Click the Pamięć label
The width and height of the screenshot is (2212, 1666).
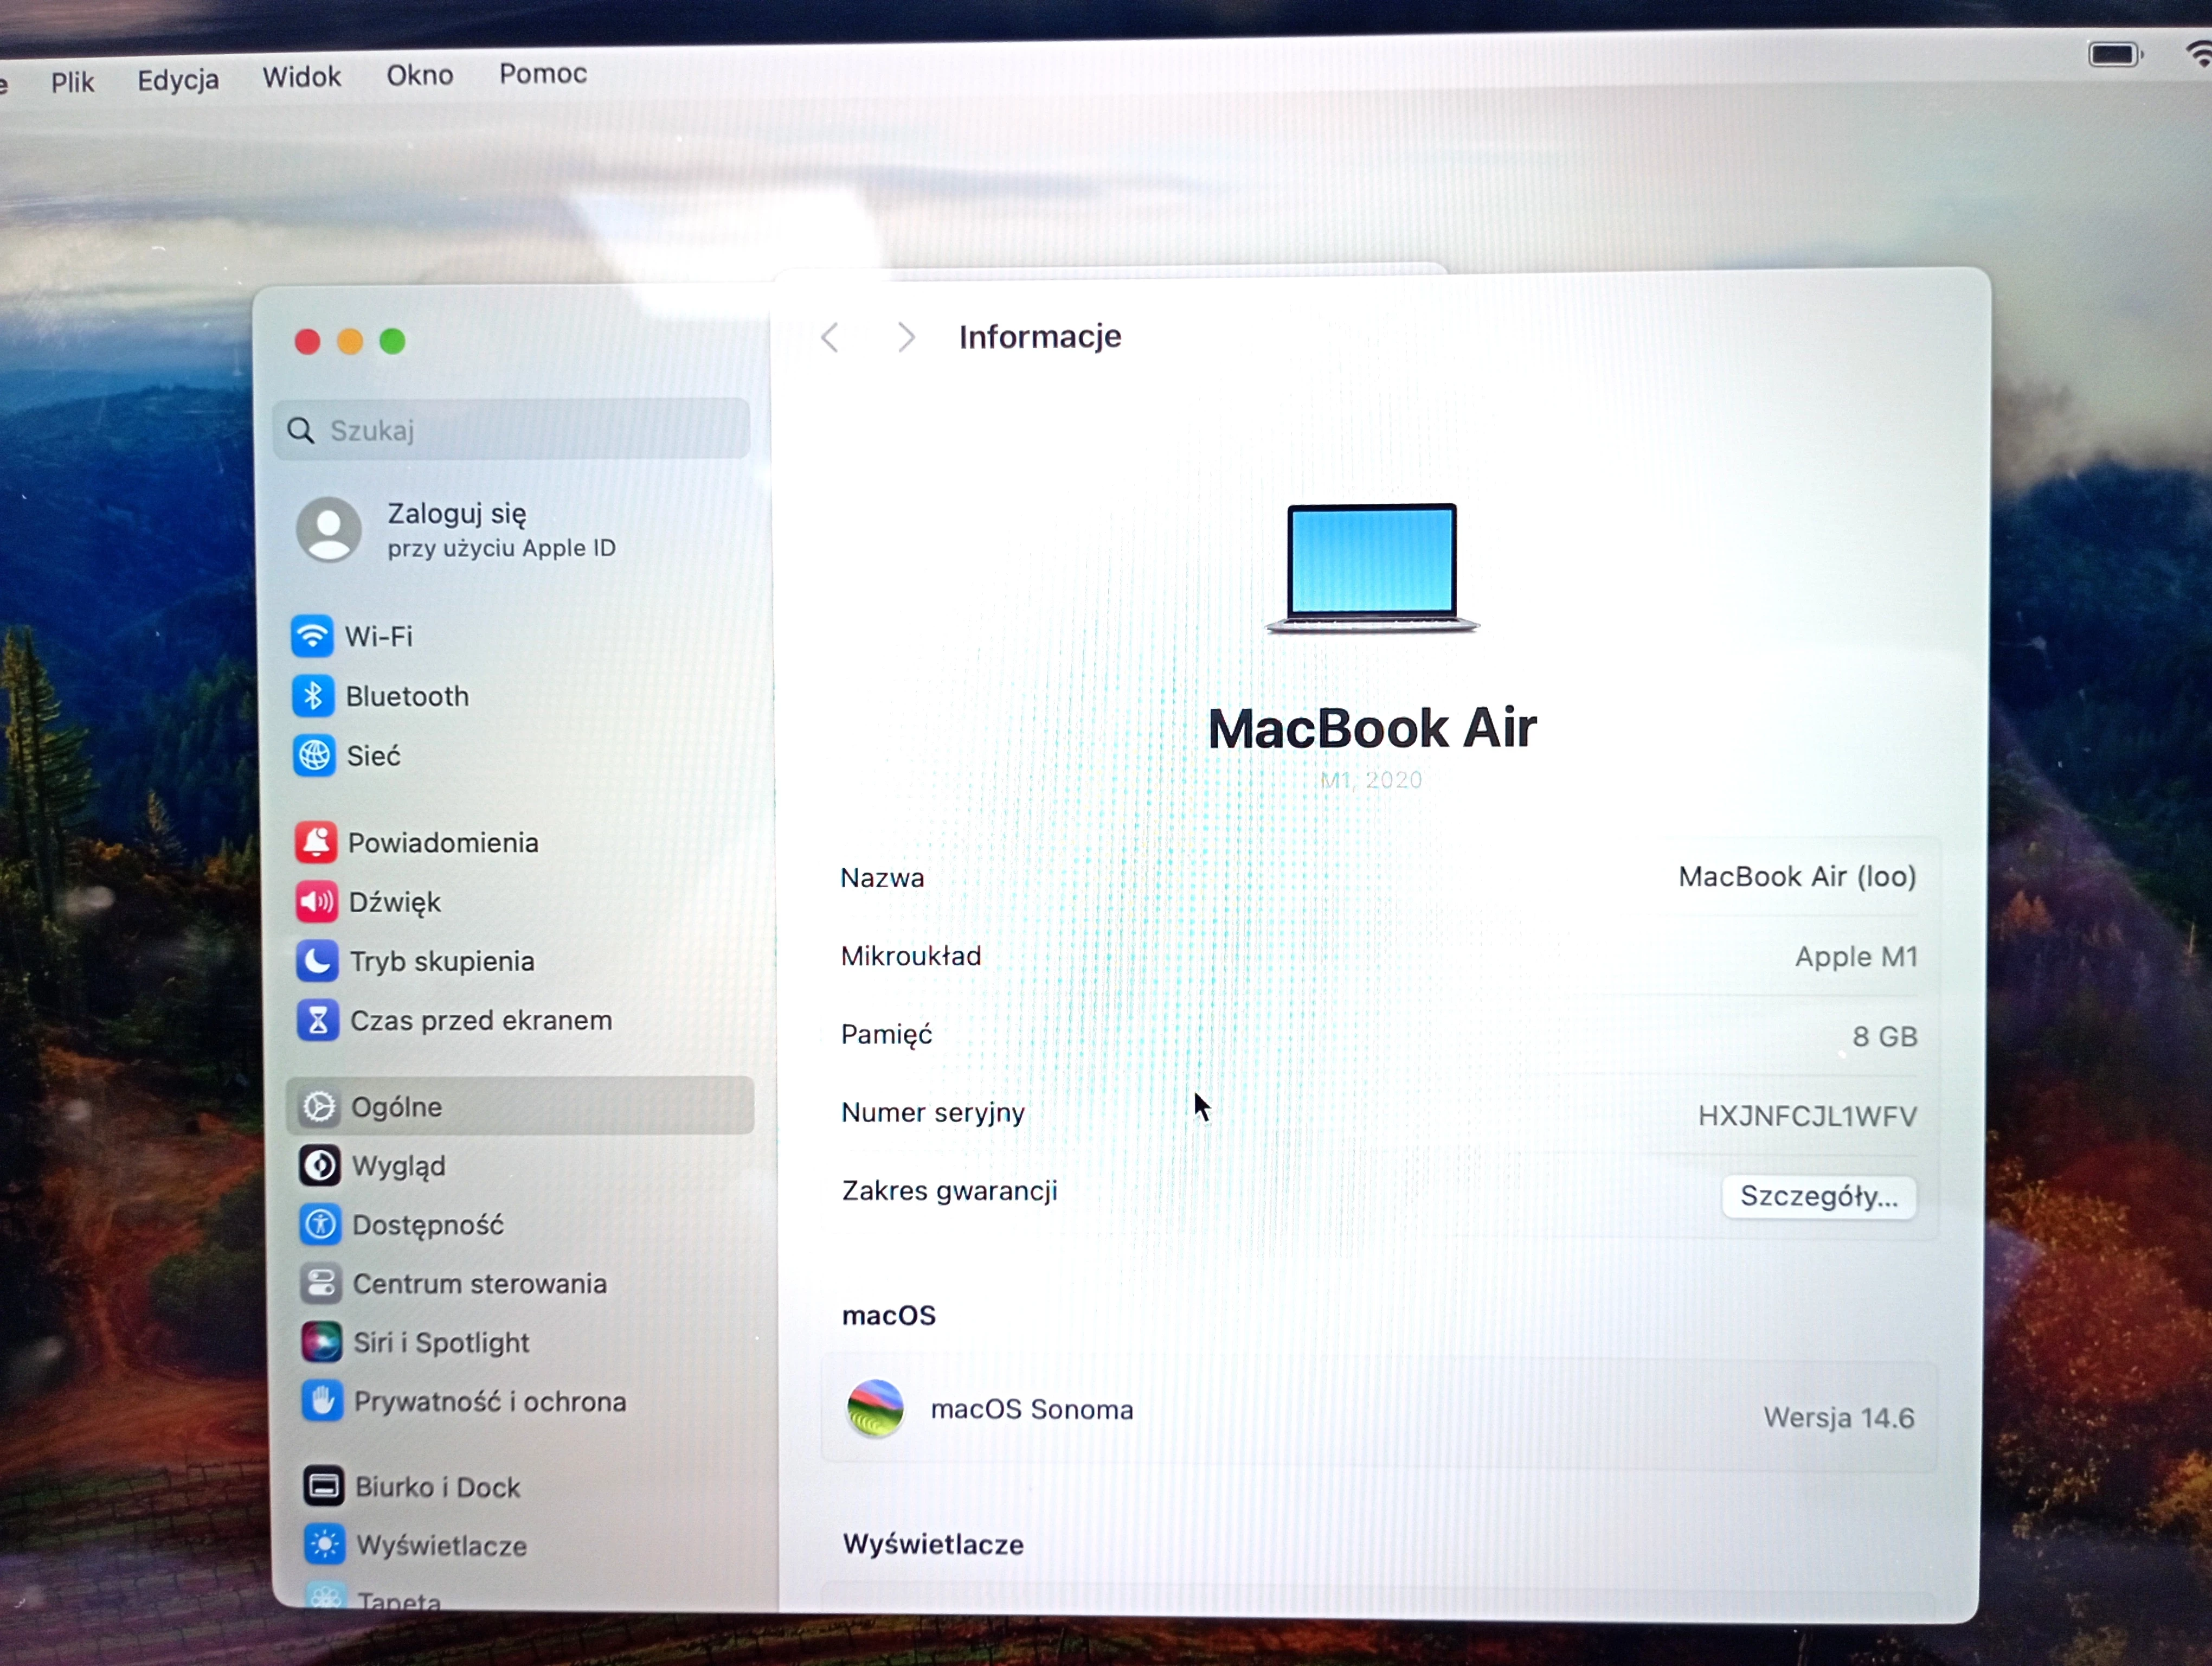click(887, 1035)
